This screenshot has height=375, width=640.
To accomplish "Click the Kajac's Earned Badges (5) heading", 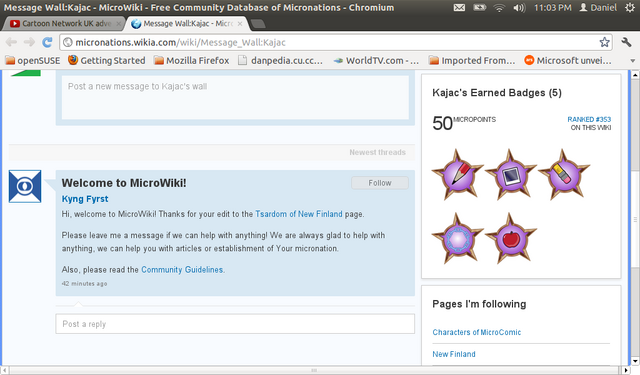I will point(497,93).
